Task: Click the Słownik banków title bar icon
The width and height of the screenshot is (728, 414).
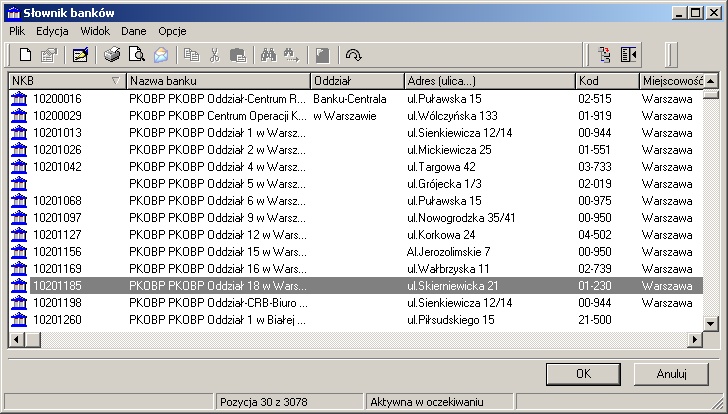Action: [14, 13]
